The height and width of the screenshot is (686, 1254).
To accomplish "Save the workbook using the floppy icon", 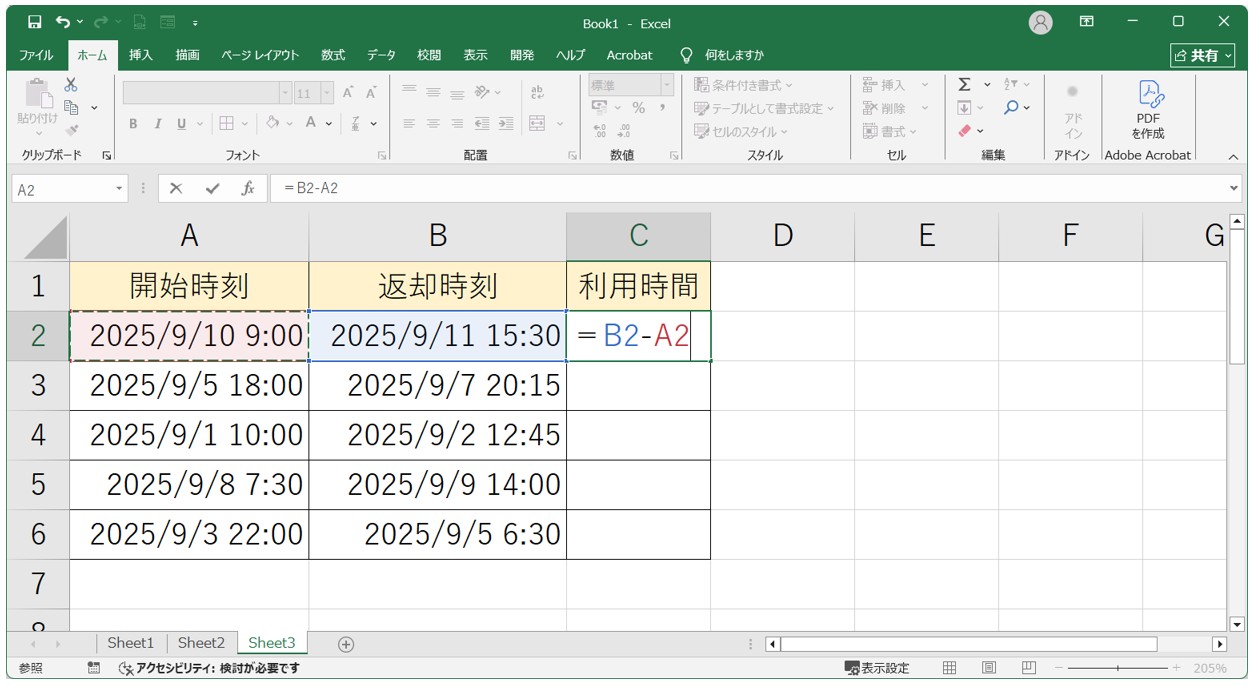I will pos(35,22).
